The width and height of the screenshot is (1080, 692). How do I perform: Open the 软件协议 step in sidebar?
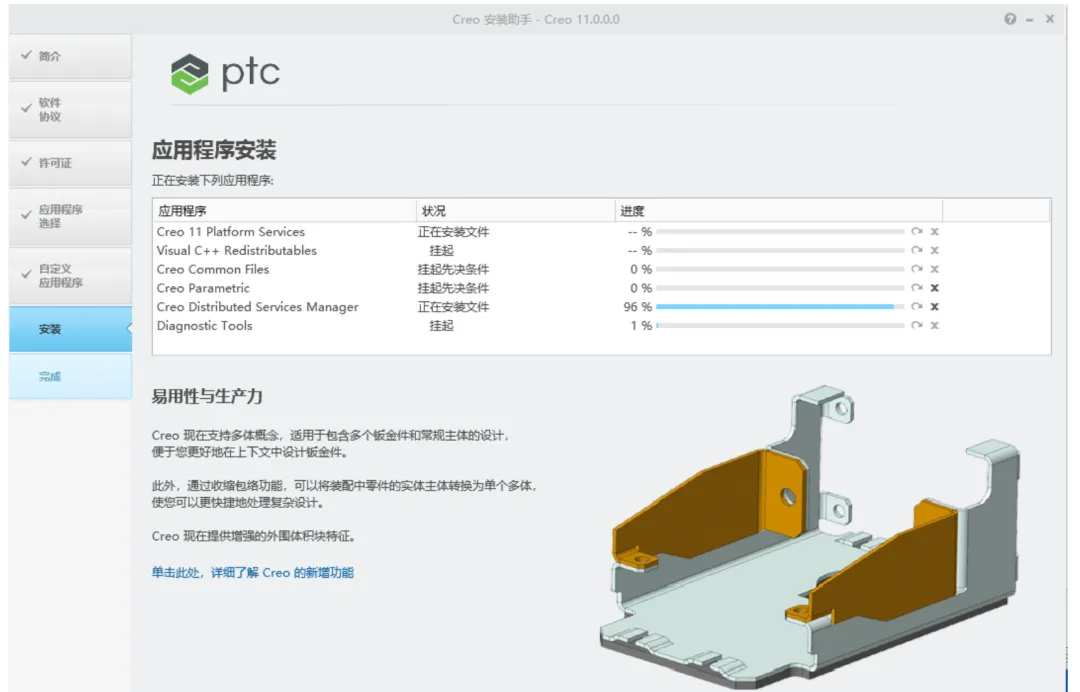[70, 109]
